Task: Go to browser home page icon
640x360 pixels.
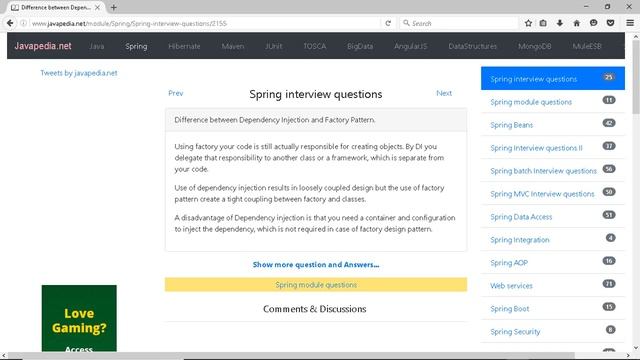Action: pos(576,23)
